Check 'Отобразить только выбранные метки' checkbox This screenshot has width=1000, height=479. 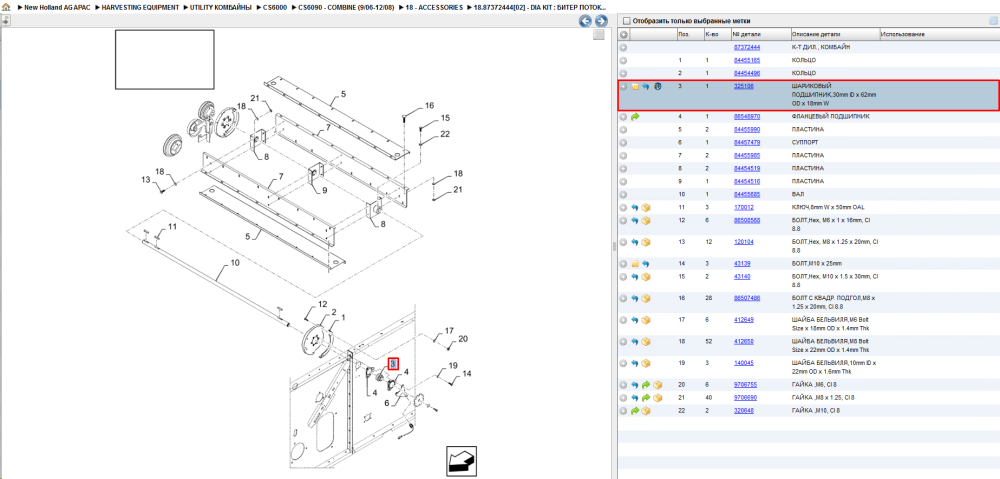pos(626,20)
